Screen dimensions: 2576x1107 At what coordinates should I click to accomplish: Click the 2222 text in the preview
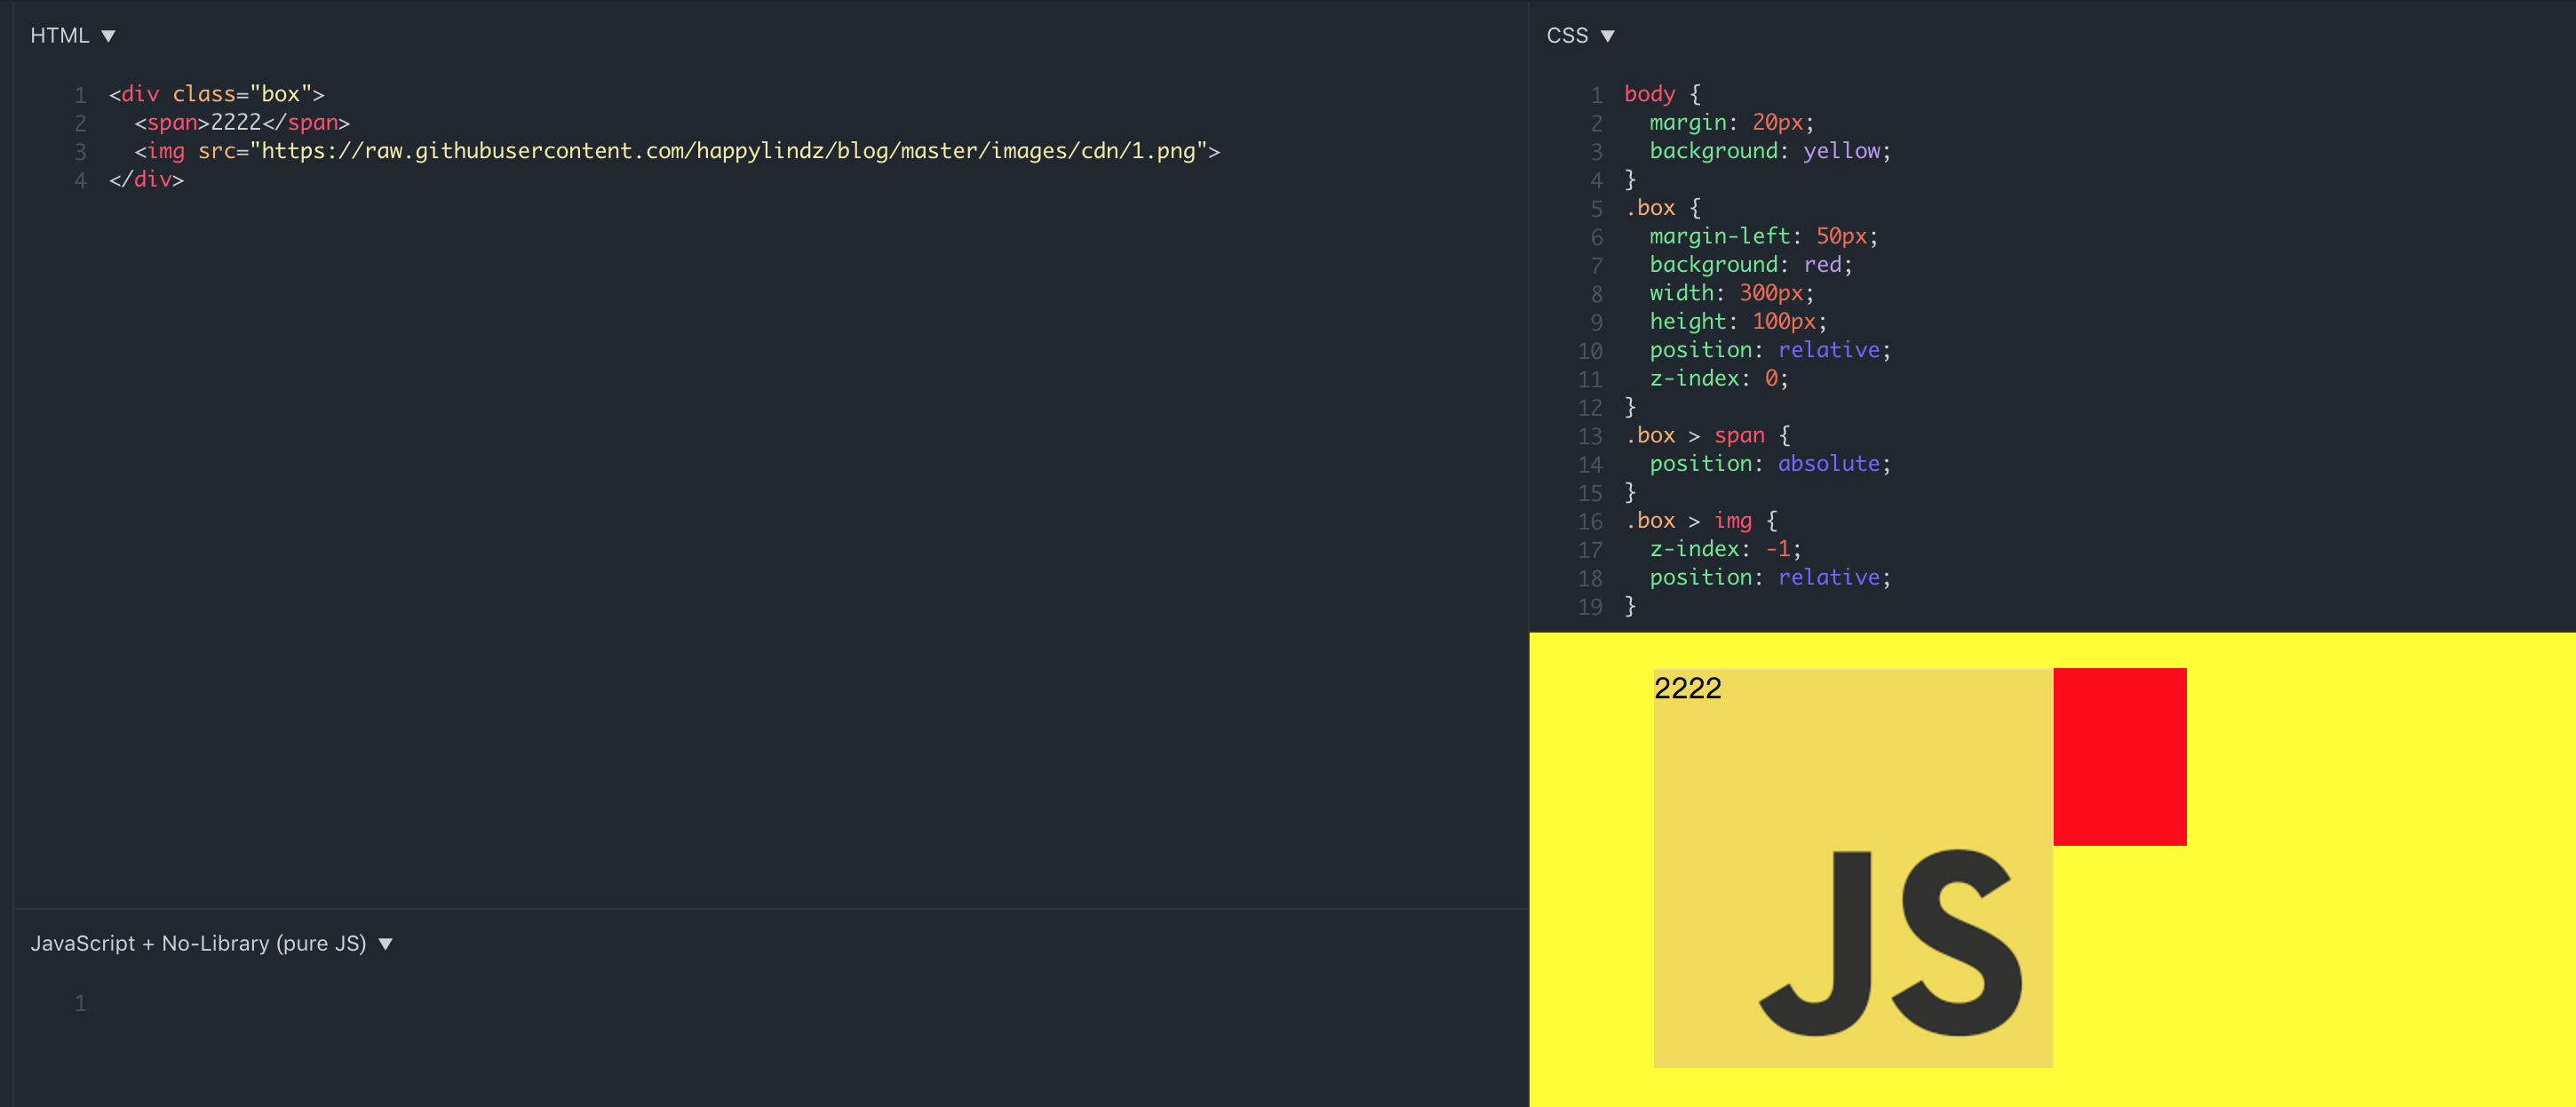tap(1687, 688)
